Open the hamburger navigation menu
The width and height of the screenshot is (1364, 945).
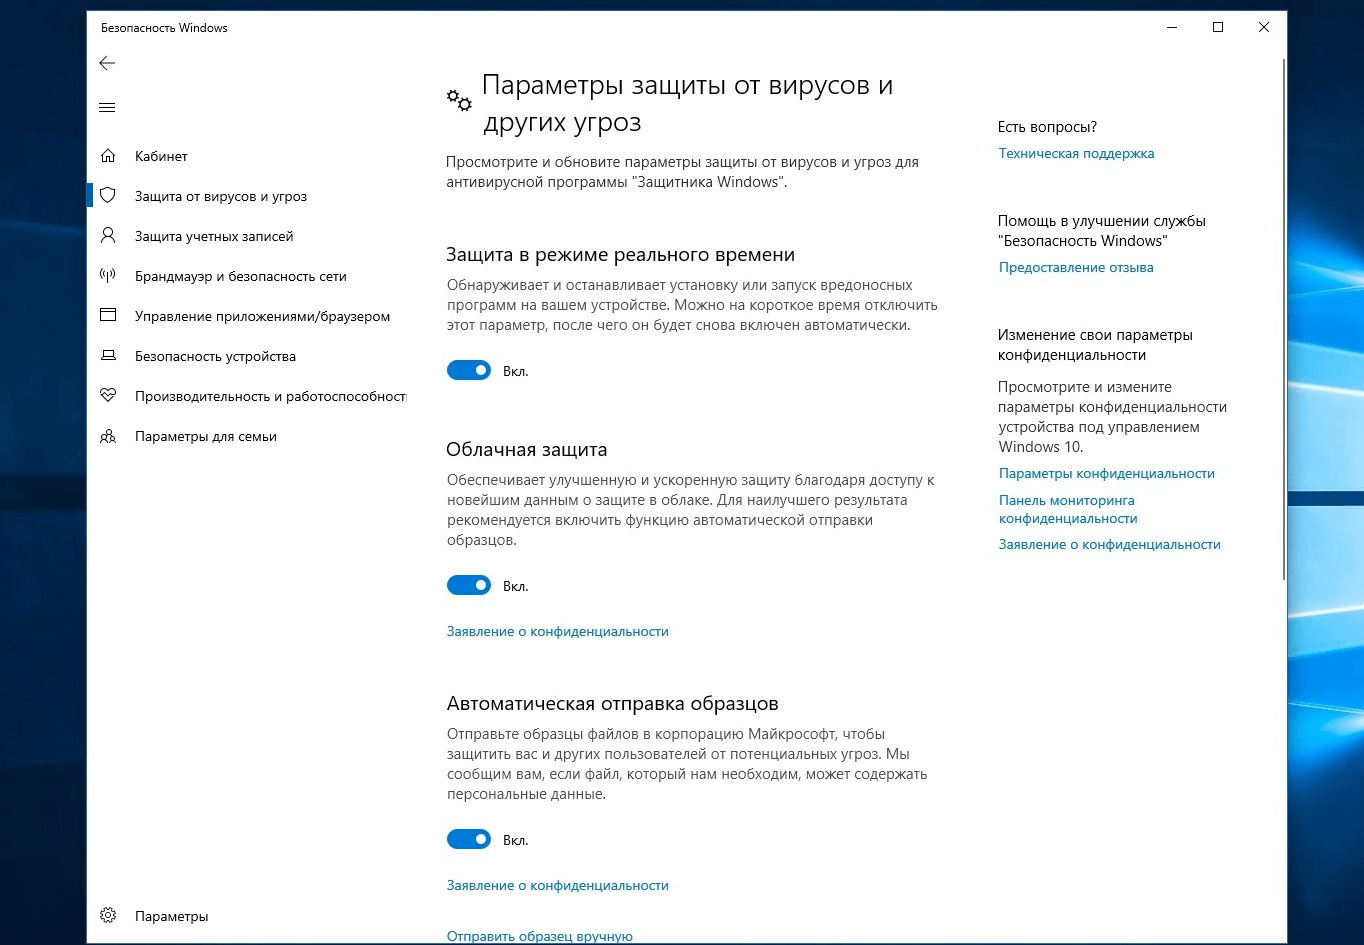107,107
